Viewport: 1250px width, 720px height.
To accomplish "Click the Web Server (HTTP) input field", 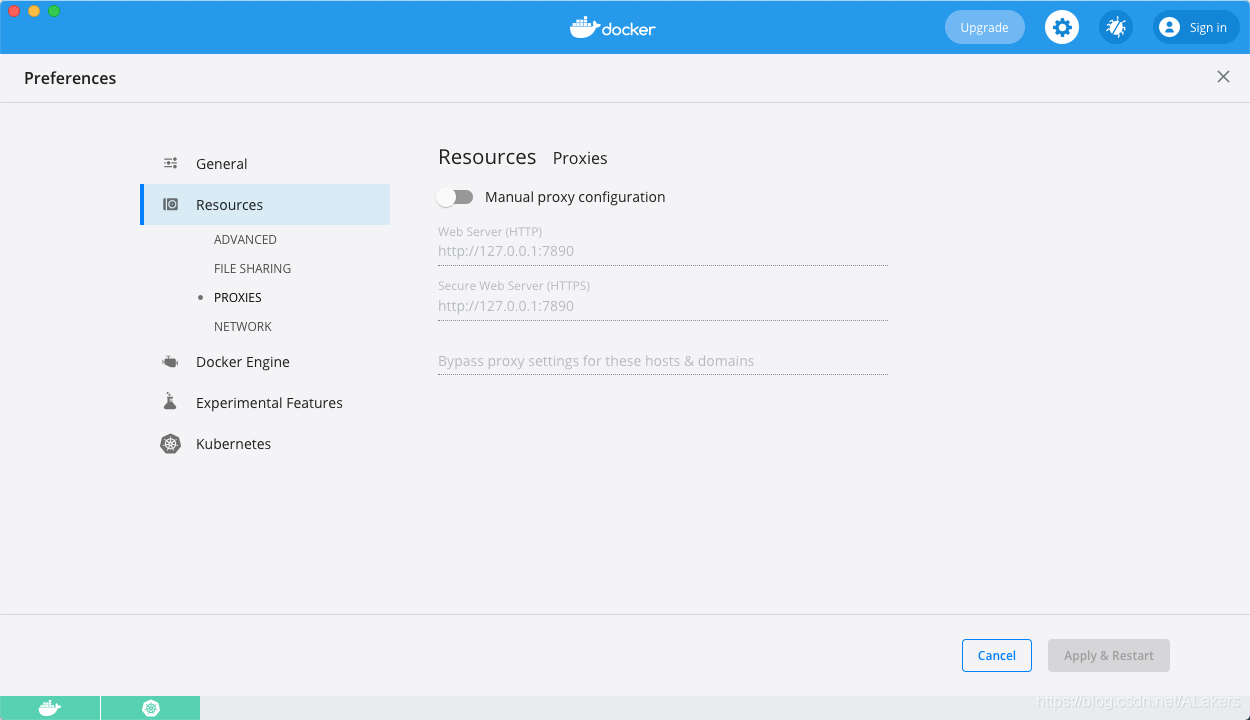I will point(662,252).
